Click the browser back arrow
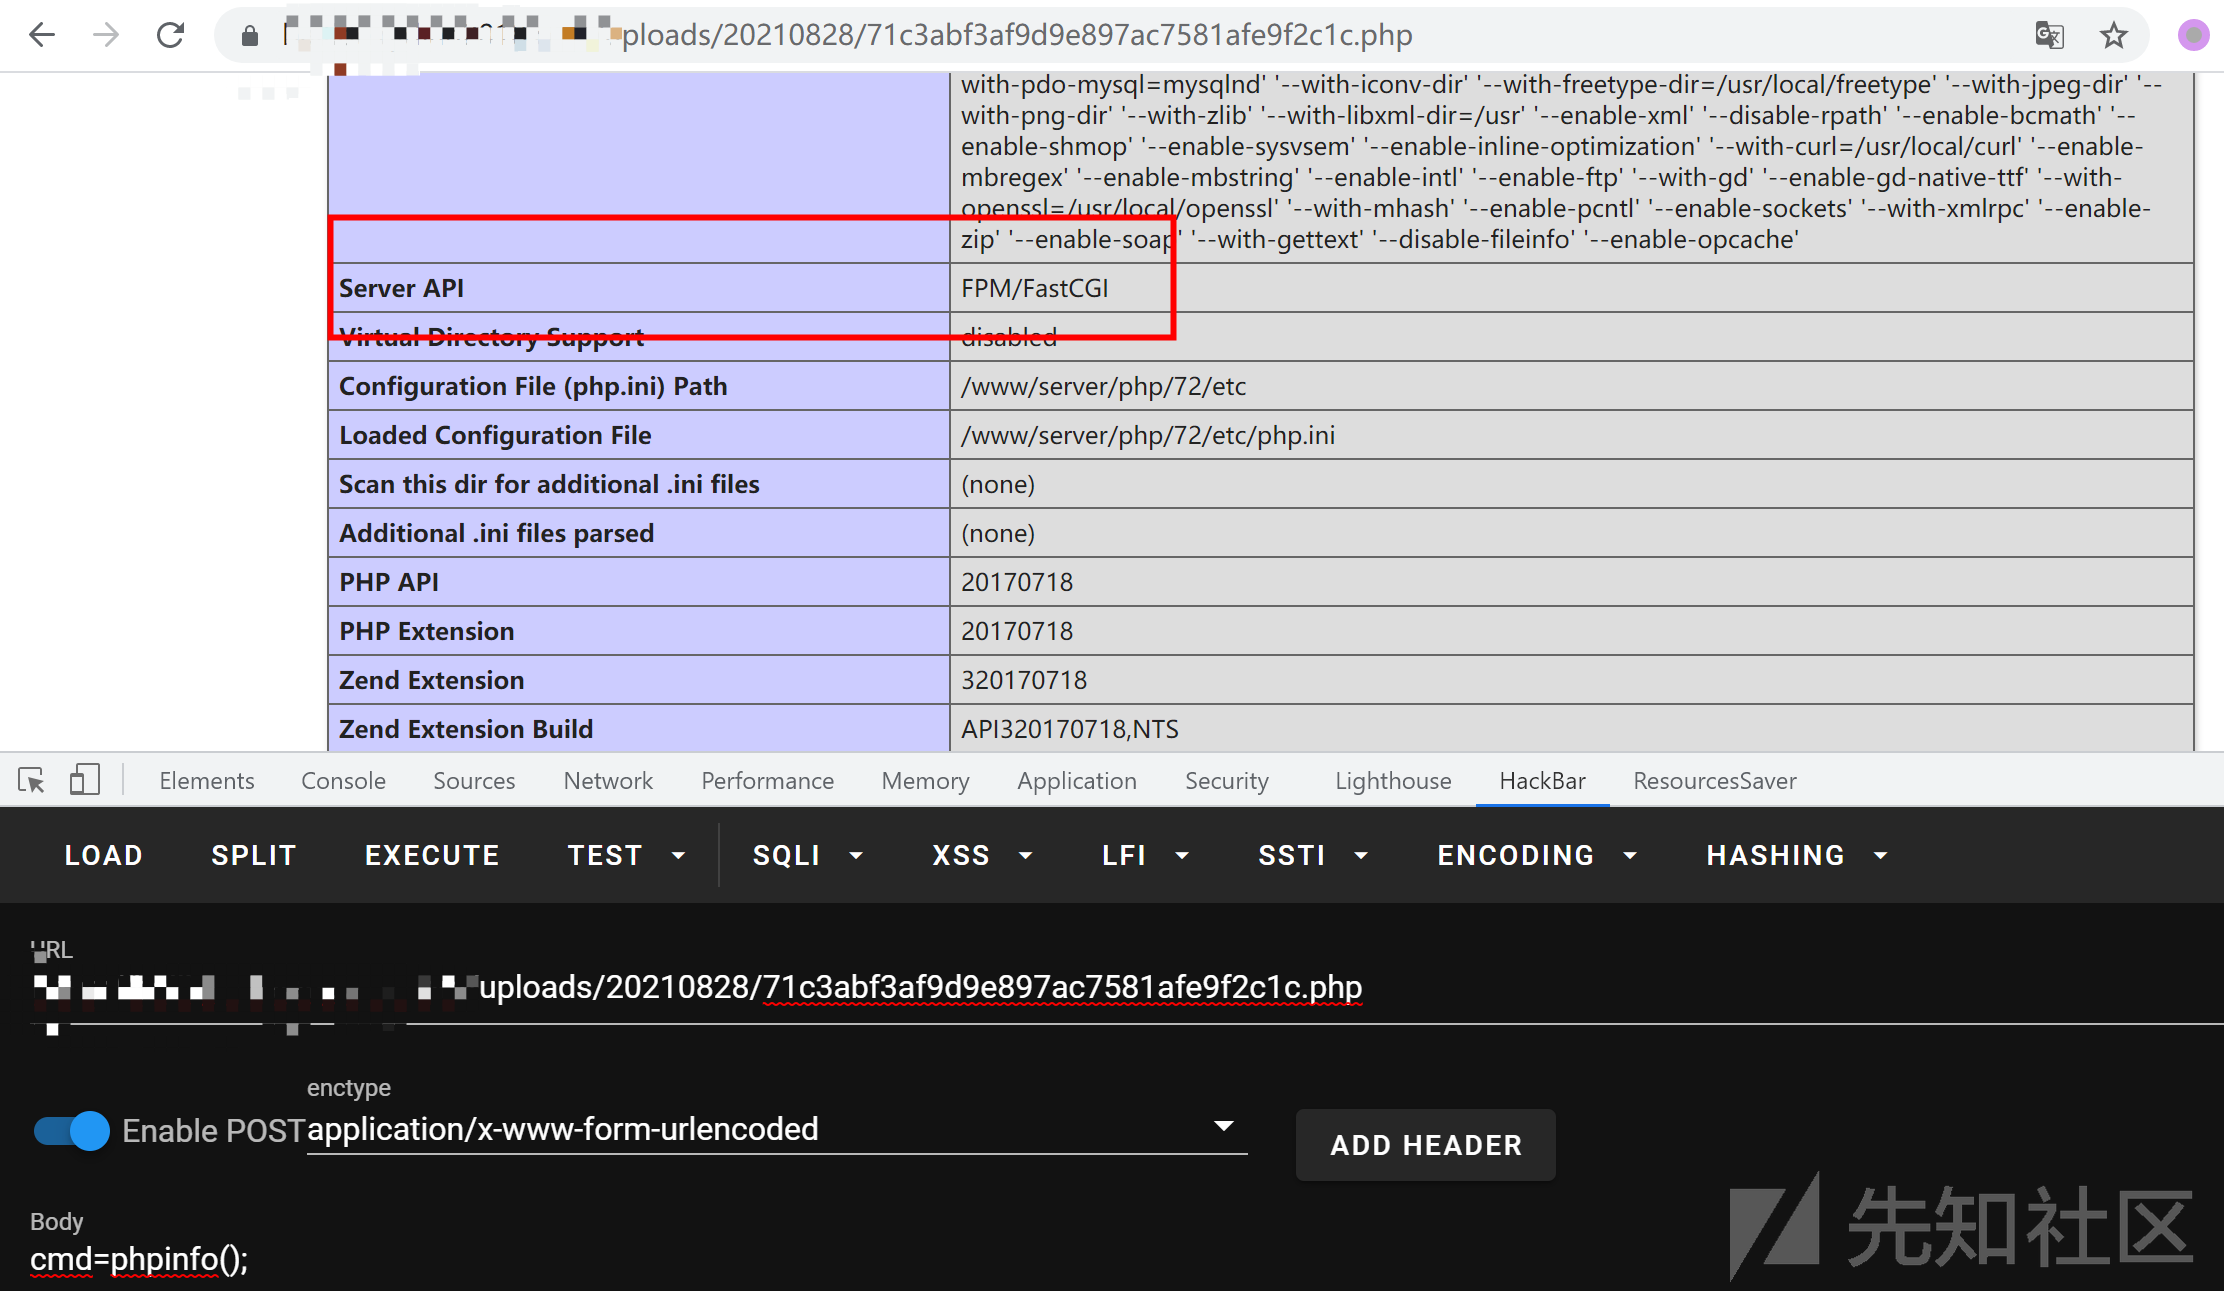The image size is (2224, 1291). pos(42,36)
